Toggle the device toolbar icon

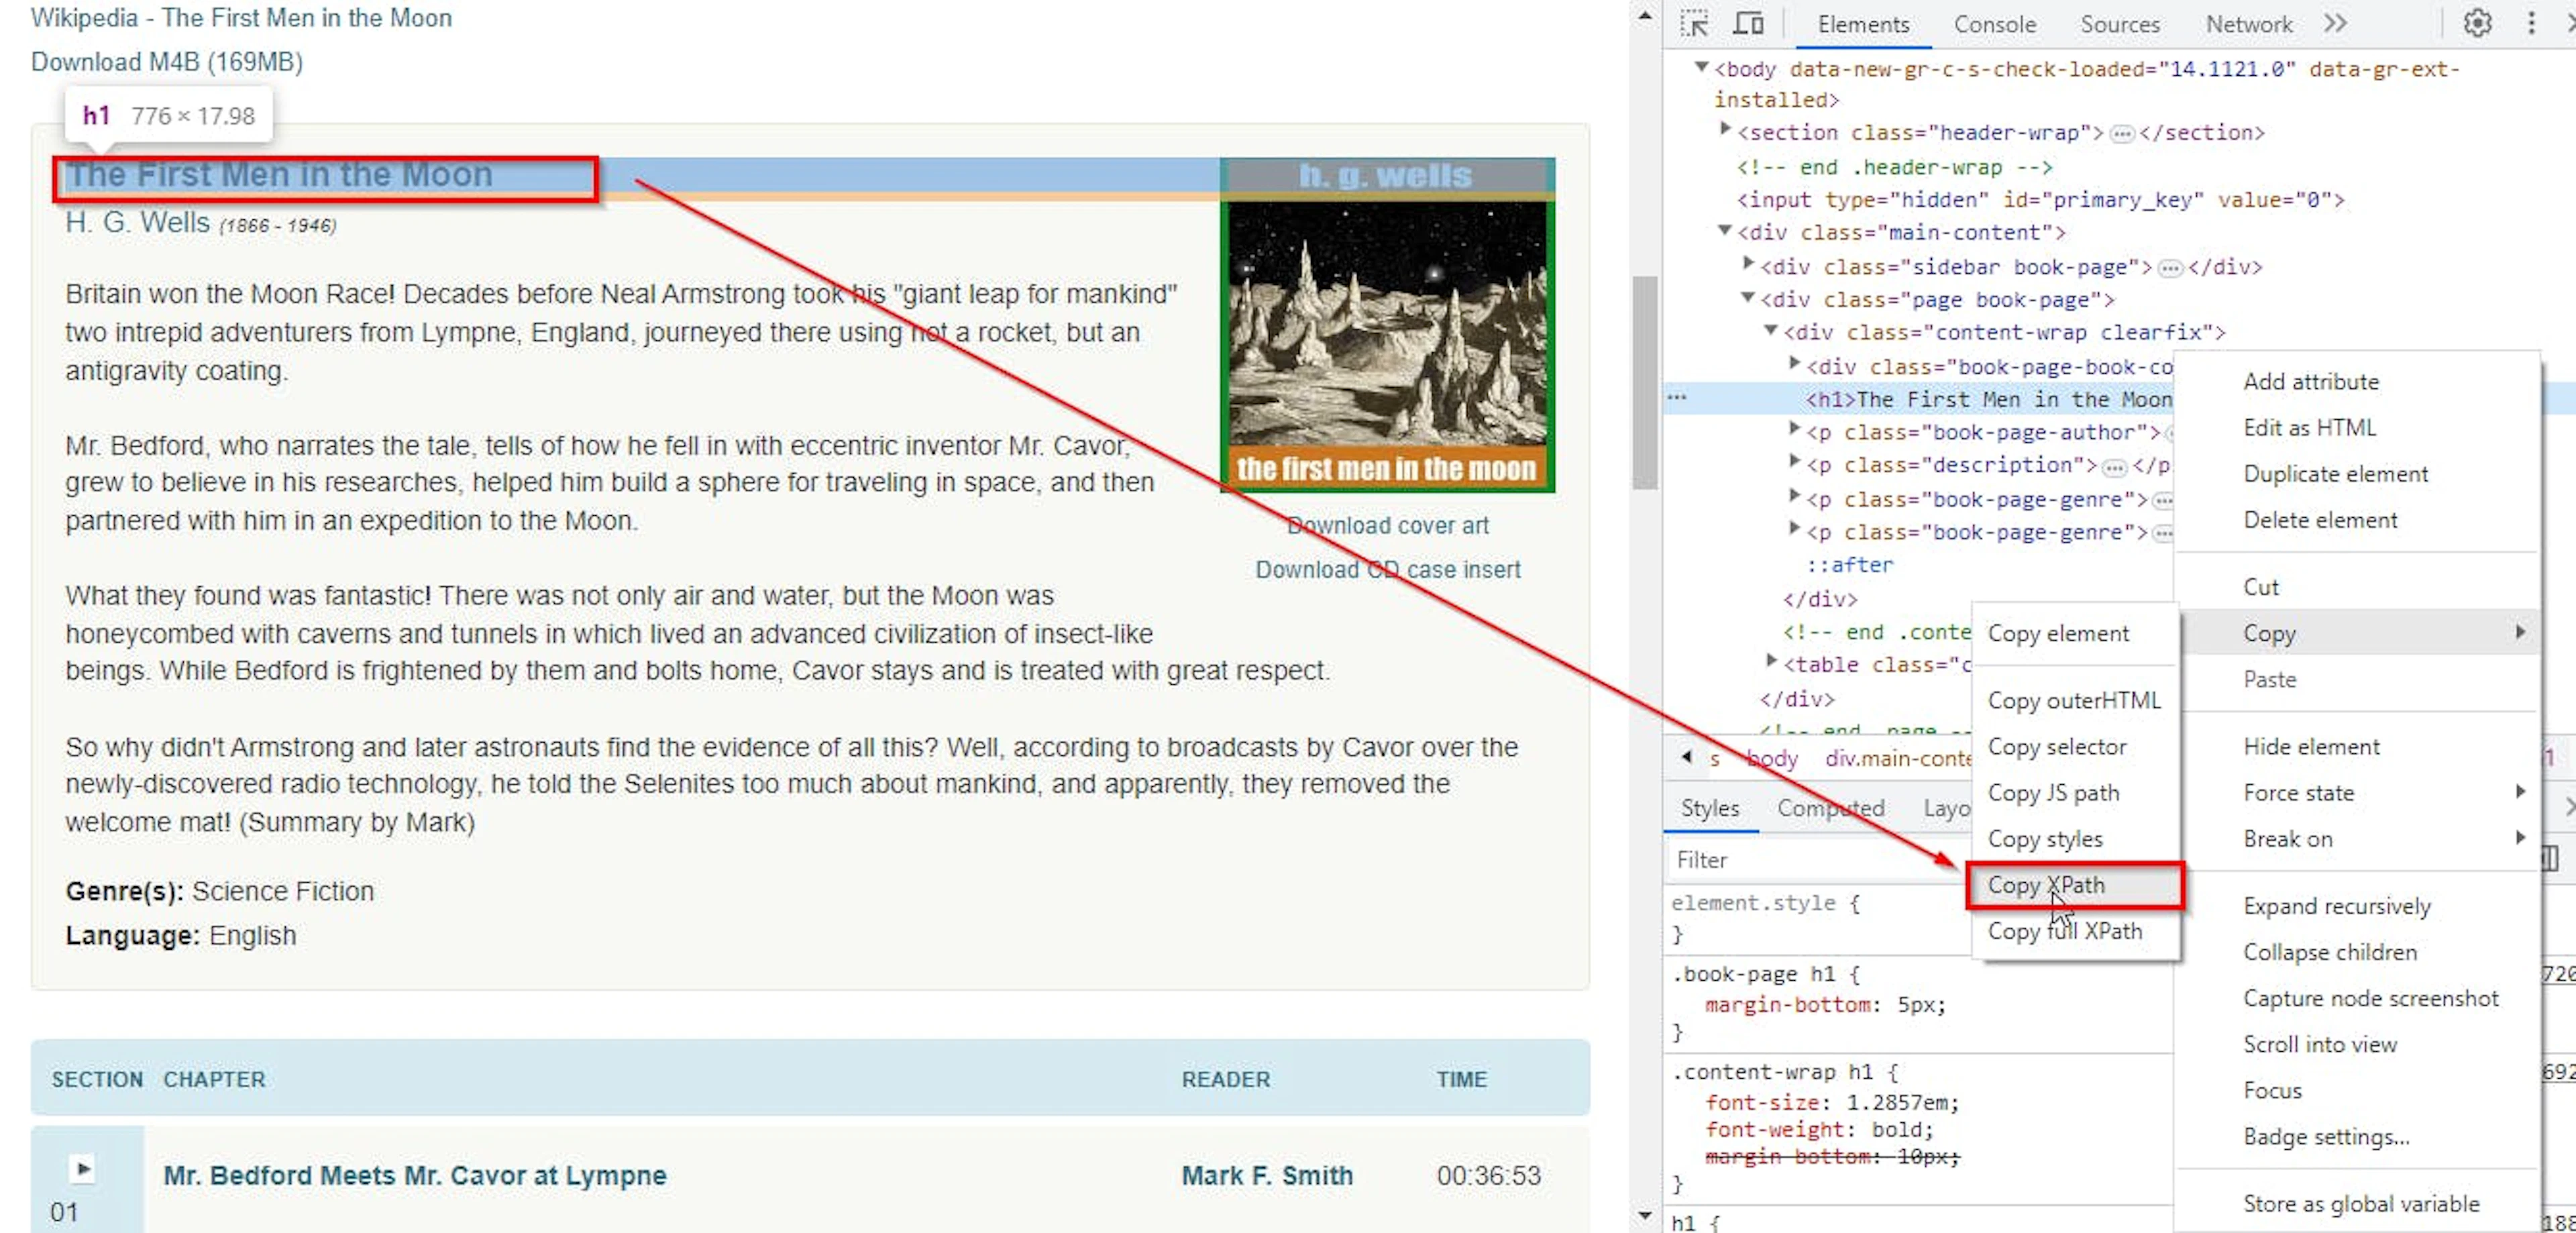1748,23
